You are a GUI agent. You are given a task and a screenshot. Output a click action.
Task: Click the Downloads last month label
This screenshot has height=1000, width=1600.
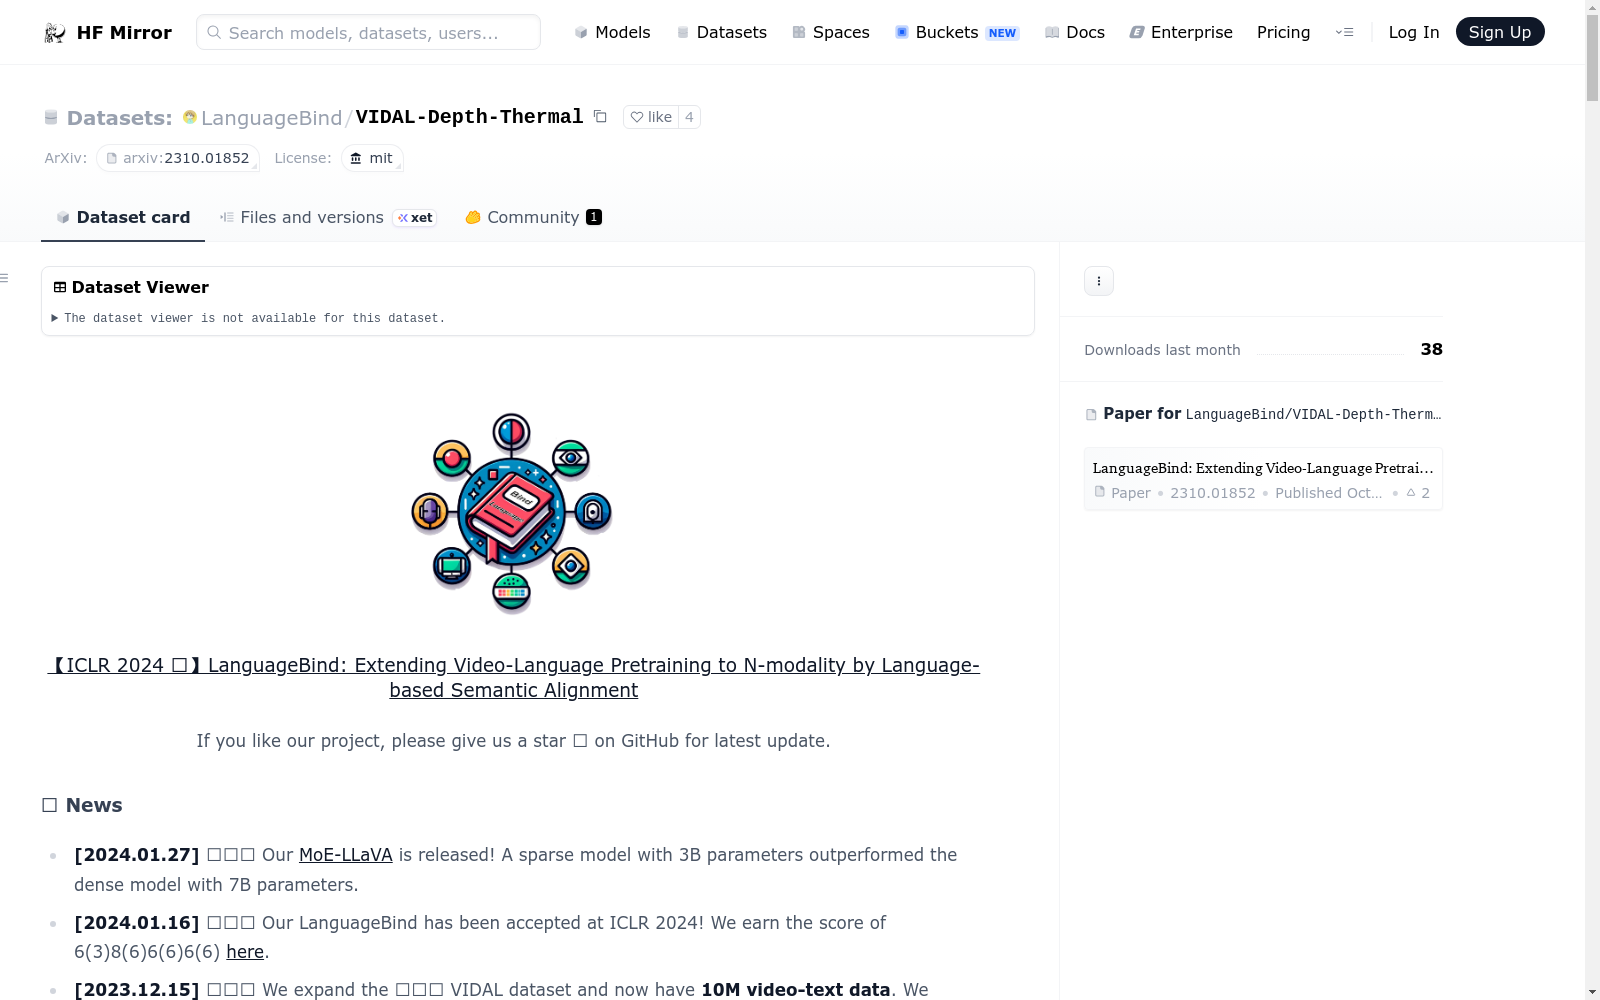(x=1162, y=350)
